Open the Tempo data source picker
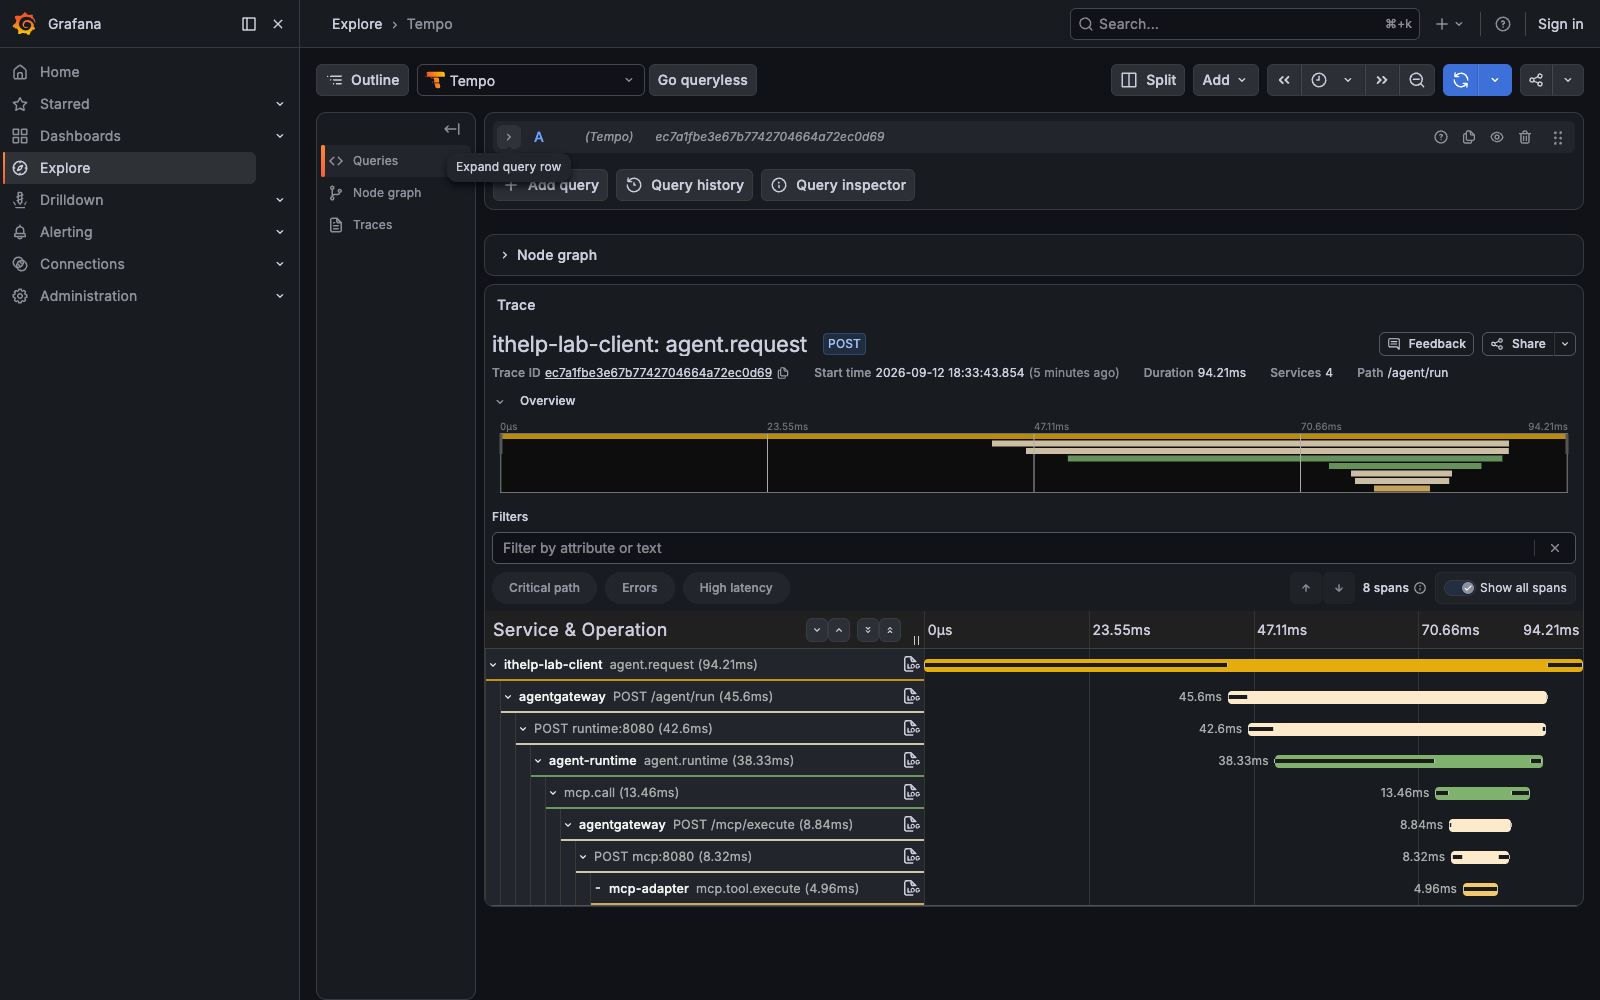This screenshot has width=1600, height=1000. pyautogui.click(x=531, y=80)
